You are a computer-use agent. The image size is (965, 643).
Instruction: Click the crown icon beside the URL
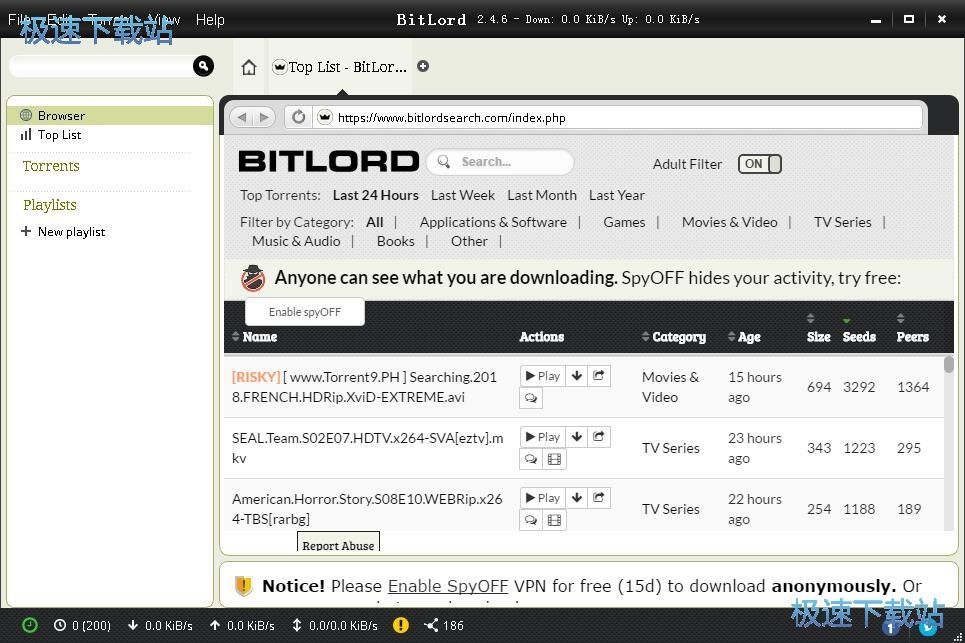point(325,117)
